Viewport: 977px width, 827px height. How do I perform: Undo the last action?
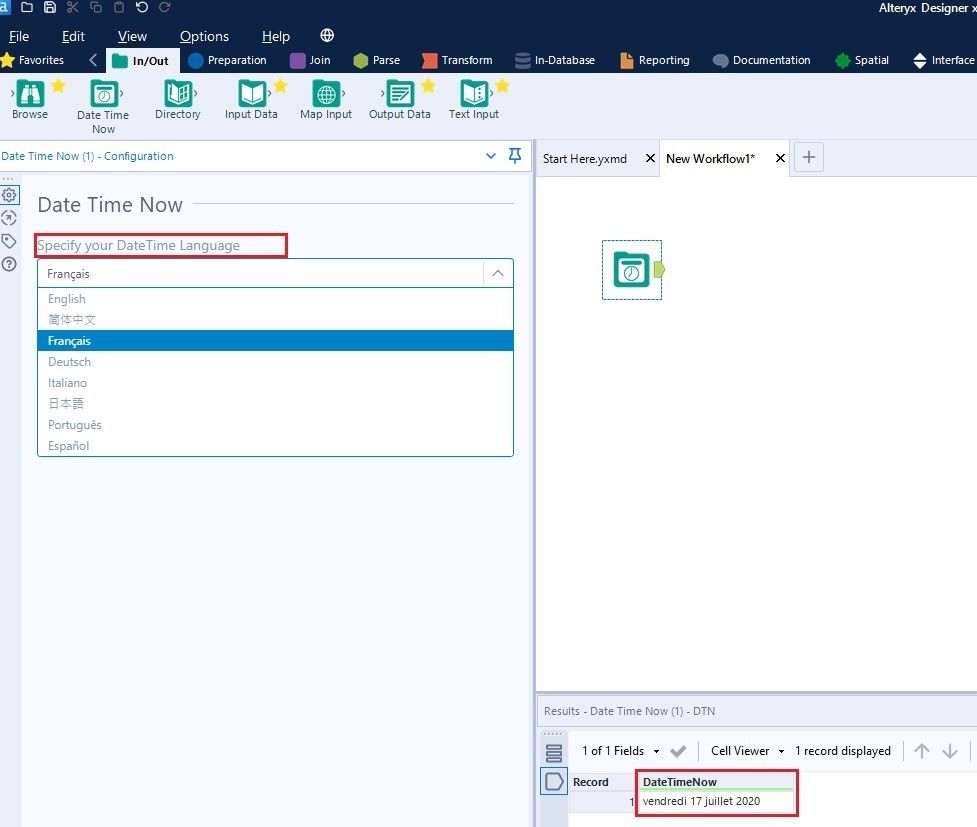141,7
